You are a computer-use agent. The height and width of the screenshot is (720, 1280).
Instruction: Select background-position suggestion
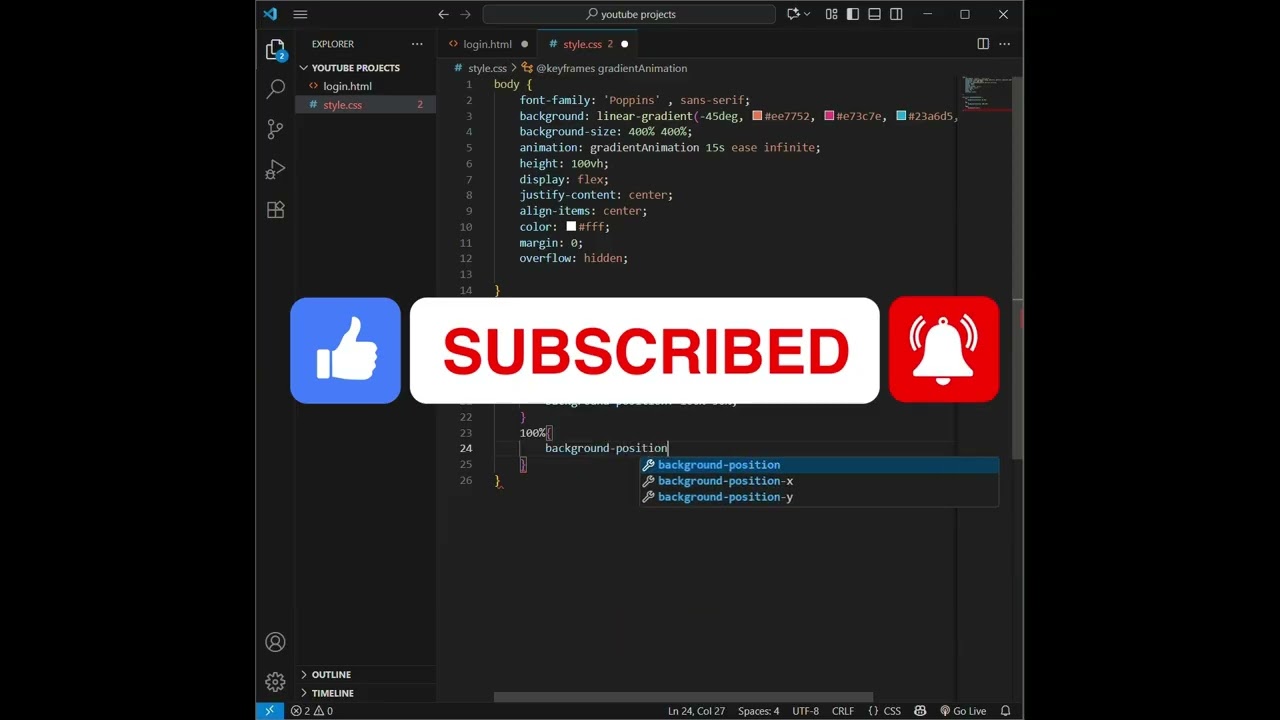click(x=819, y=465)
